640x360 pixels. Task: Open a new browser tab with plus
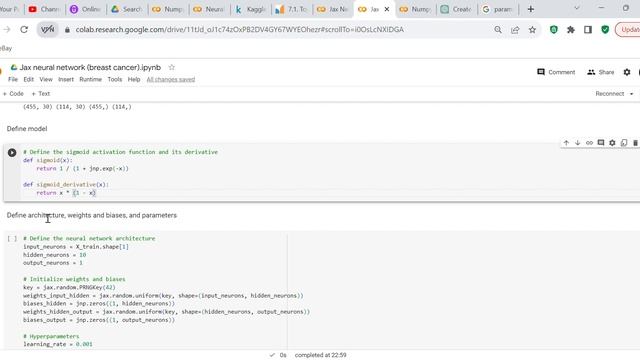pos(531,9)
